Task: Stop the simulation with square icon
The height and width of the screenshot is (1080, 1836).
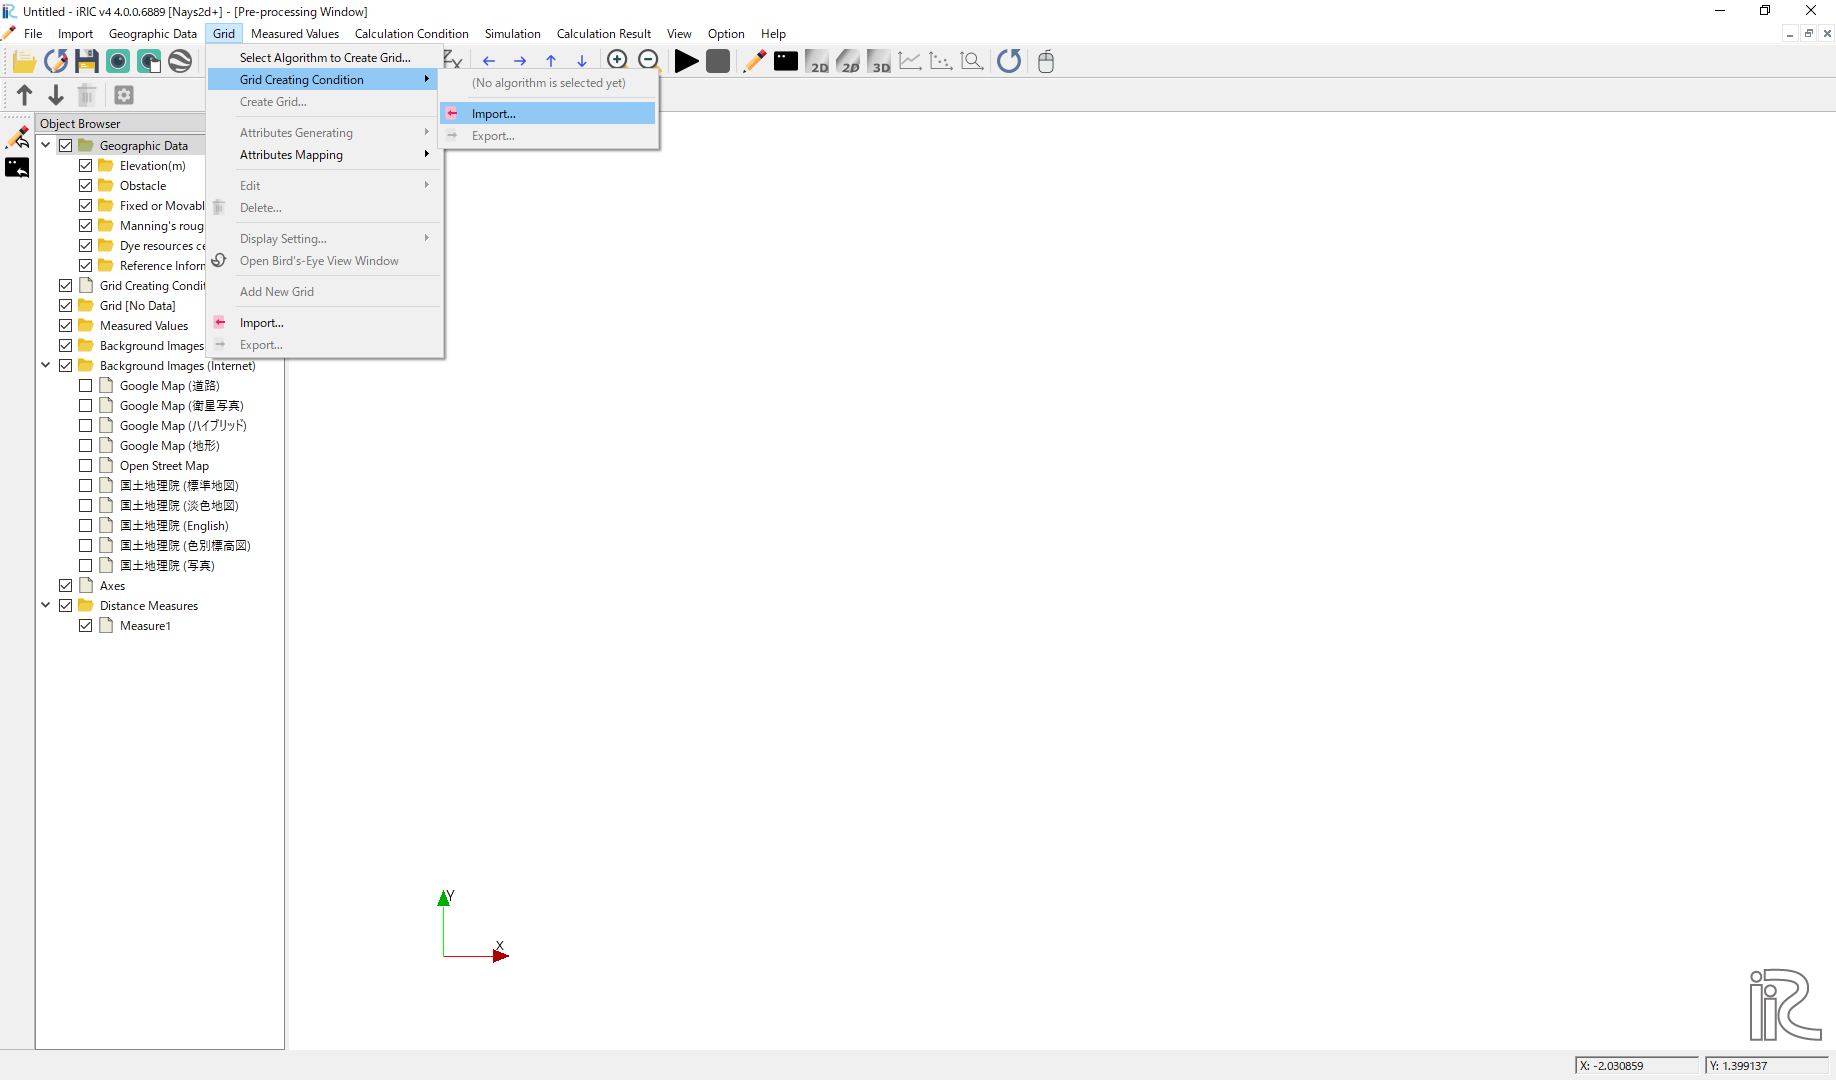Action: click(718, 61)
